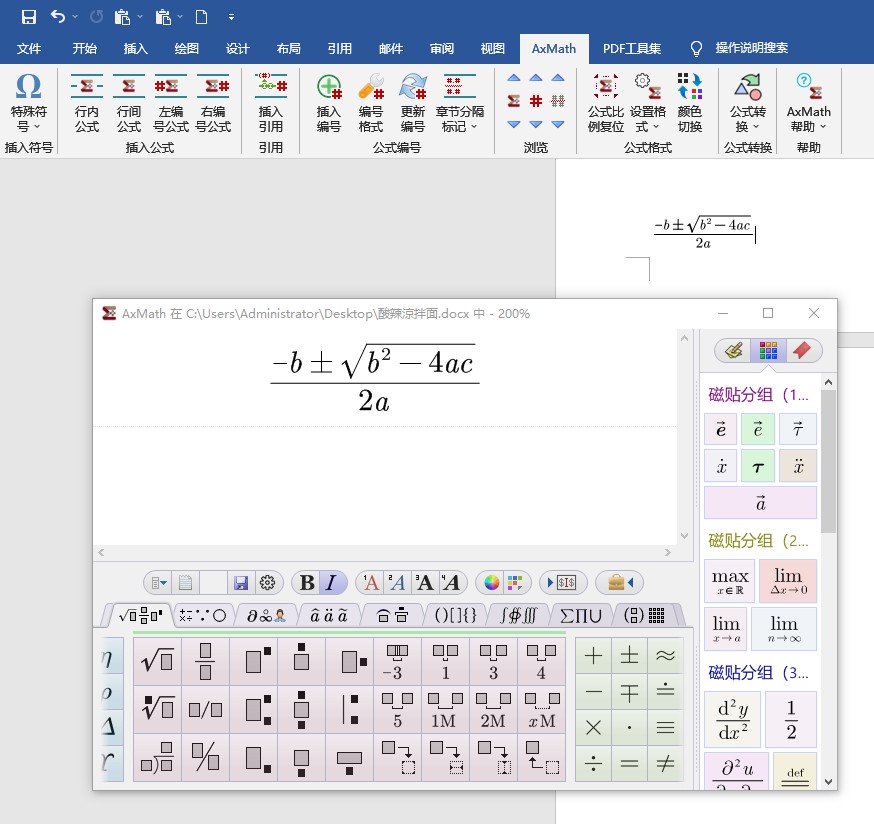
Task: Insert the vector a tile
Action: point(760,503)
